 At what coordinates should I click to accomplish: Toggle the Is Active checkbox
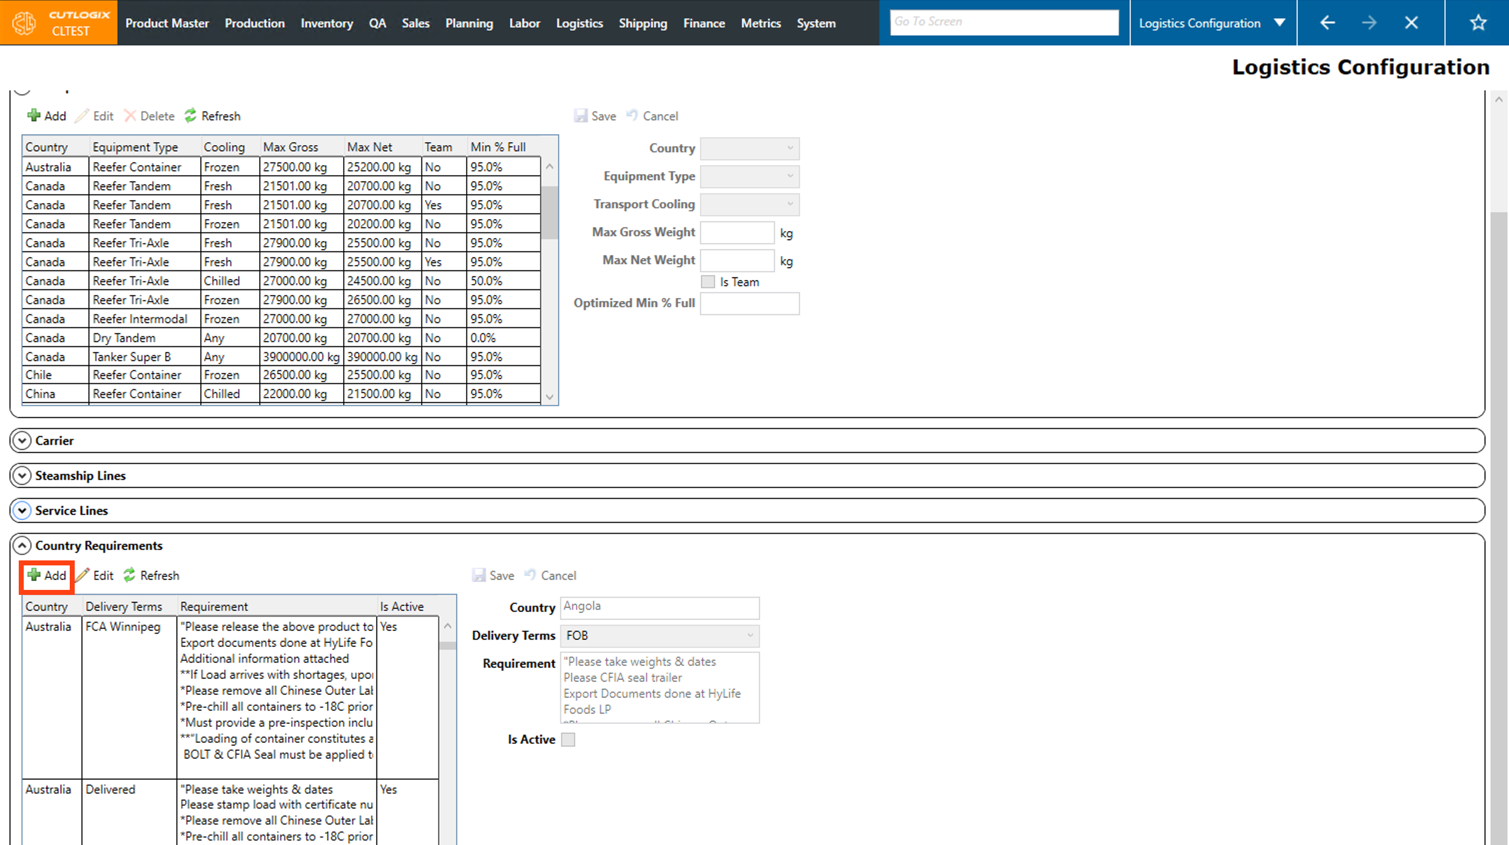pyautogui.click(x=568, y=739)
